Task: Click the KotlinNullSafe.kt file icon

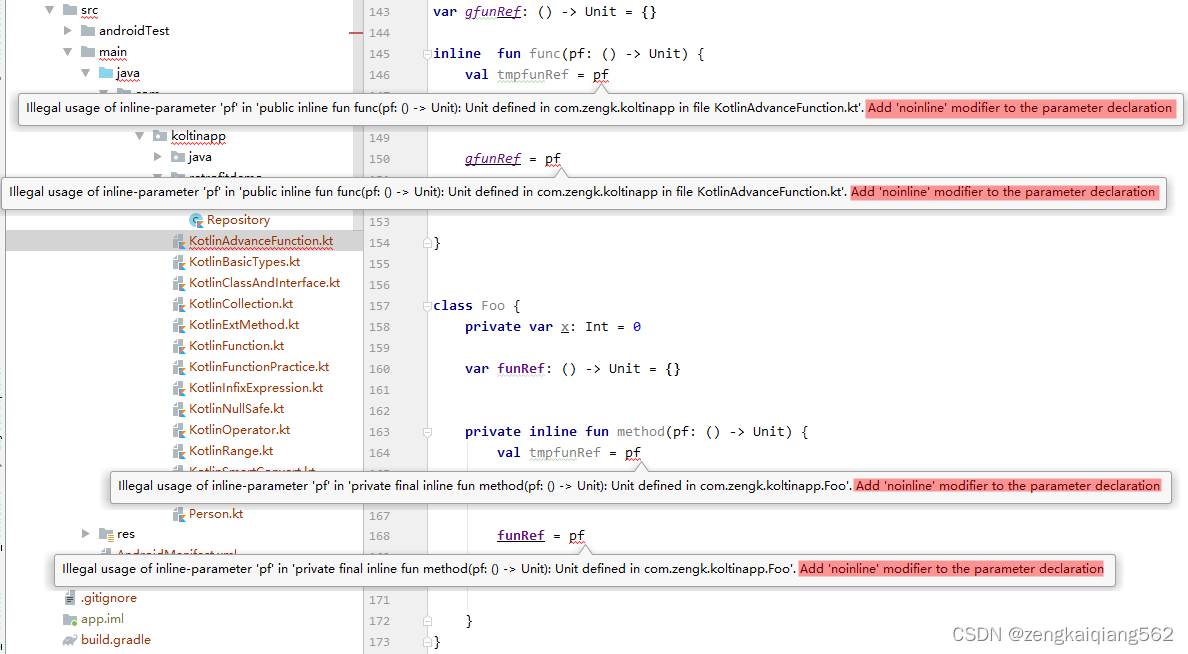Action: point(179,409)
